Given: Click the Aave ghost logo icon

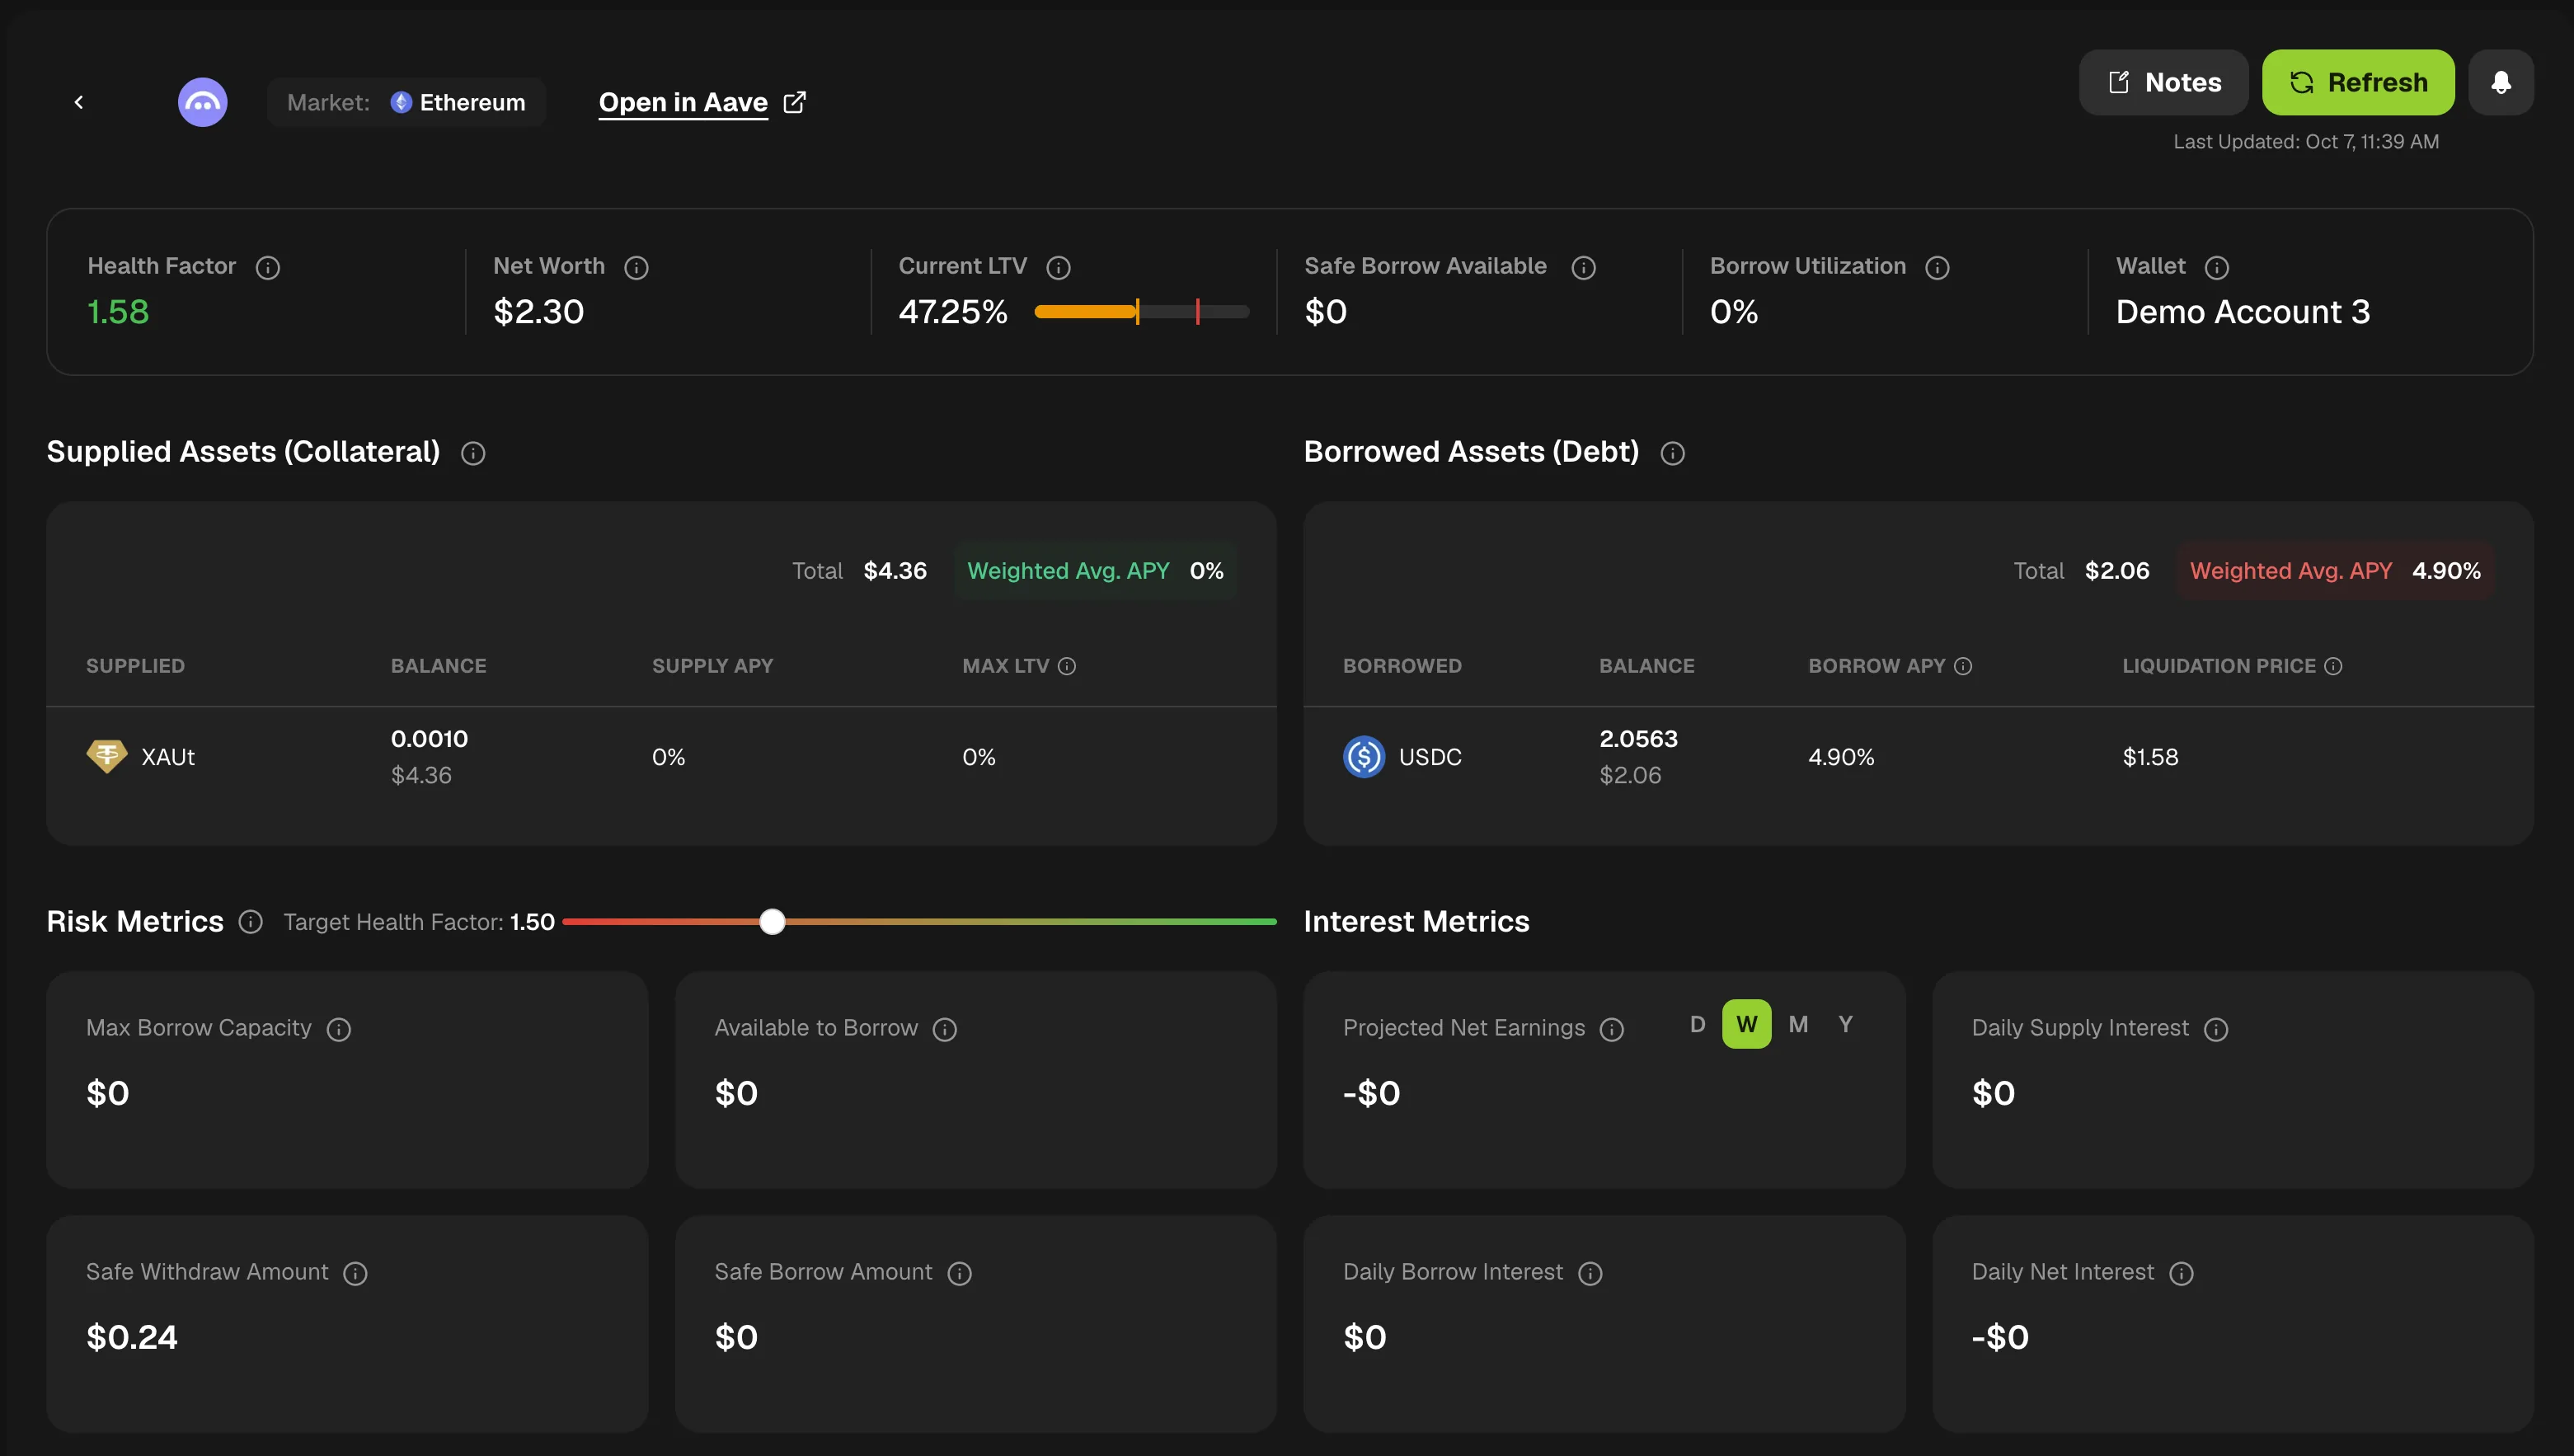Looking at the screenshot, I should [x=203, y=102].
